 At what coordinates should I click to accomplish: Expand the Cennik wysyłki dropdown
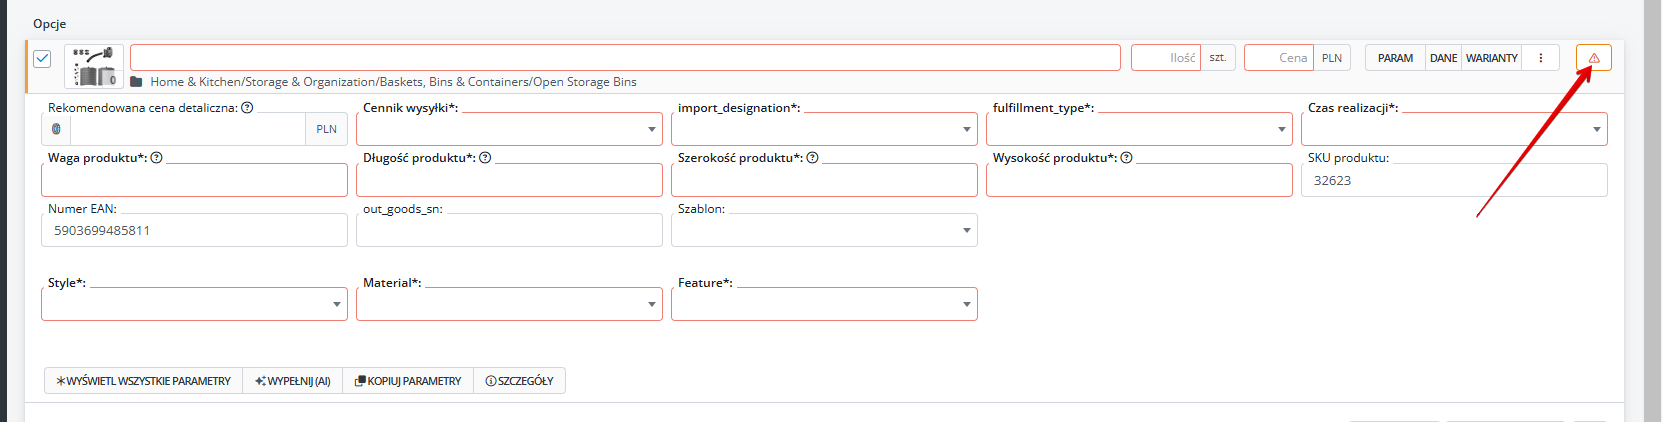pos(509,129)
